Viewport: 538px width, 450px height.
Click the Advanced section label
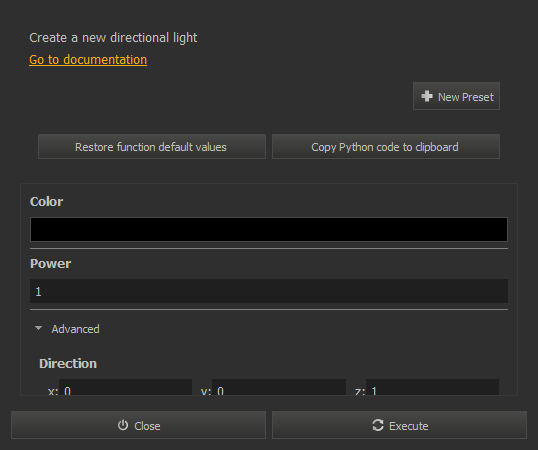click(75, 329)
